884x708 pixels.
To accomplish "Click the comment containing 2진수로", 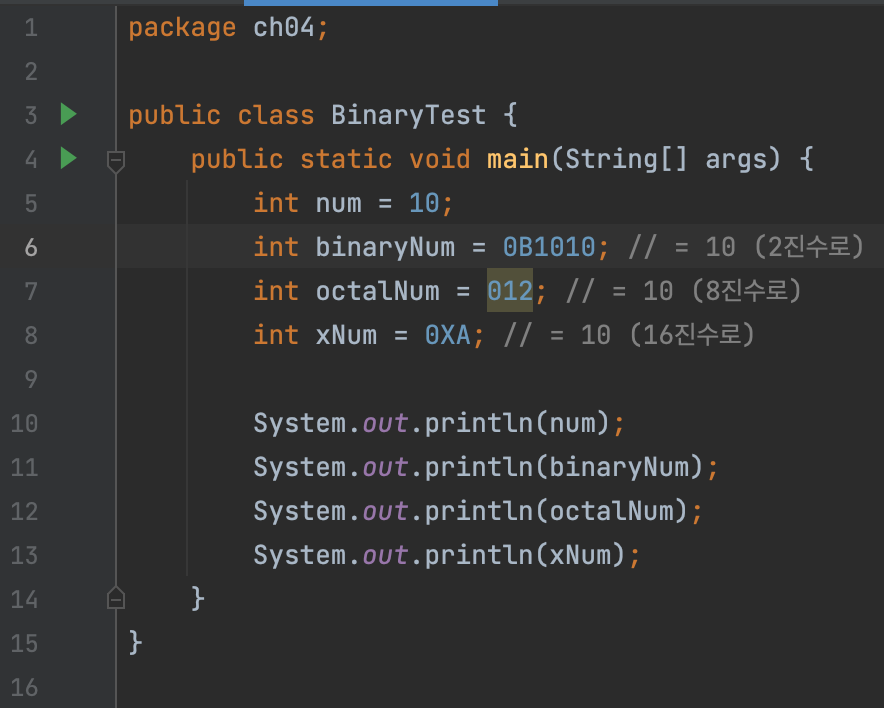I will click(x=746, y=247).
